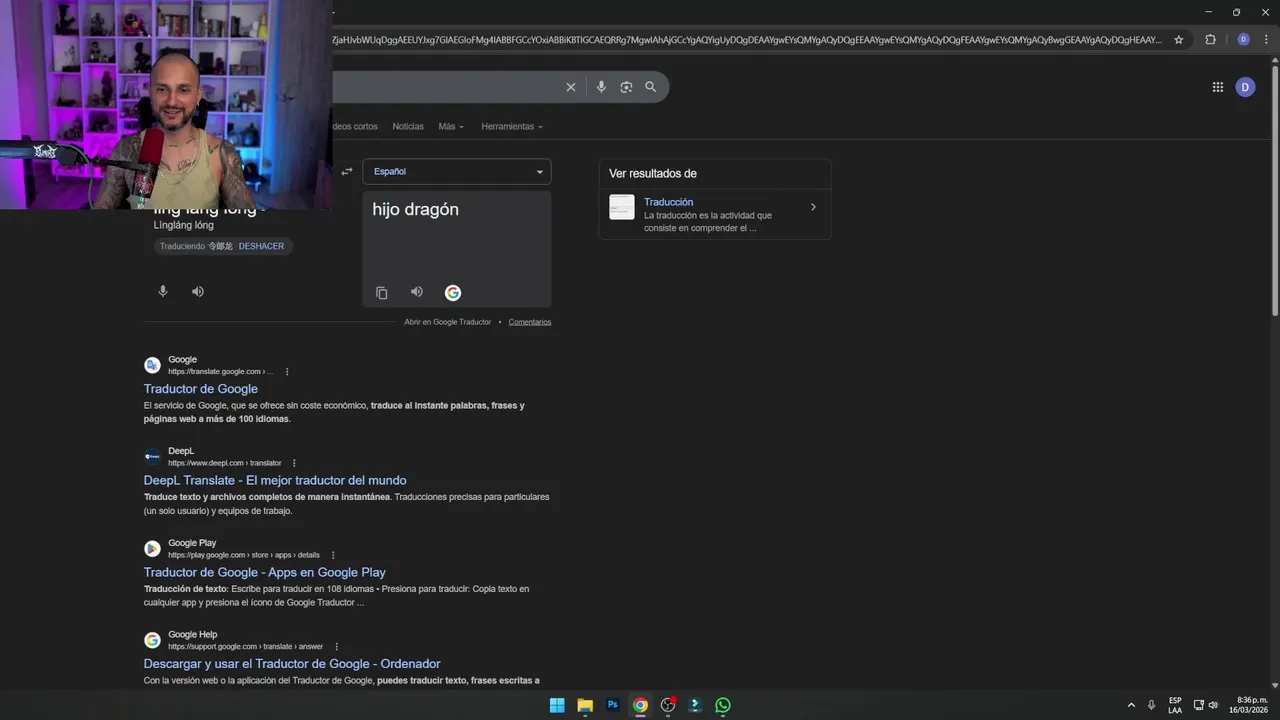
Task: Open the Google account avatar 'D' on the page
Action: pos(1245,87)
